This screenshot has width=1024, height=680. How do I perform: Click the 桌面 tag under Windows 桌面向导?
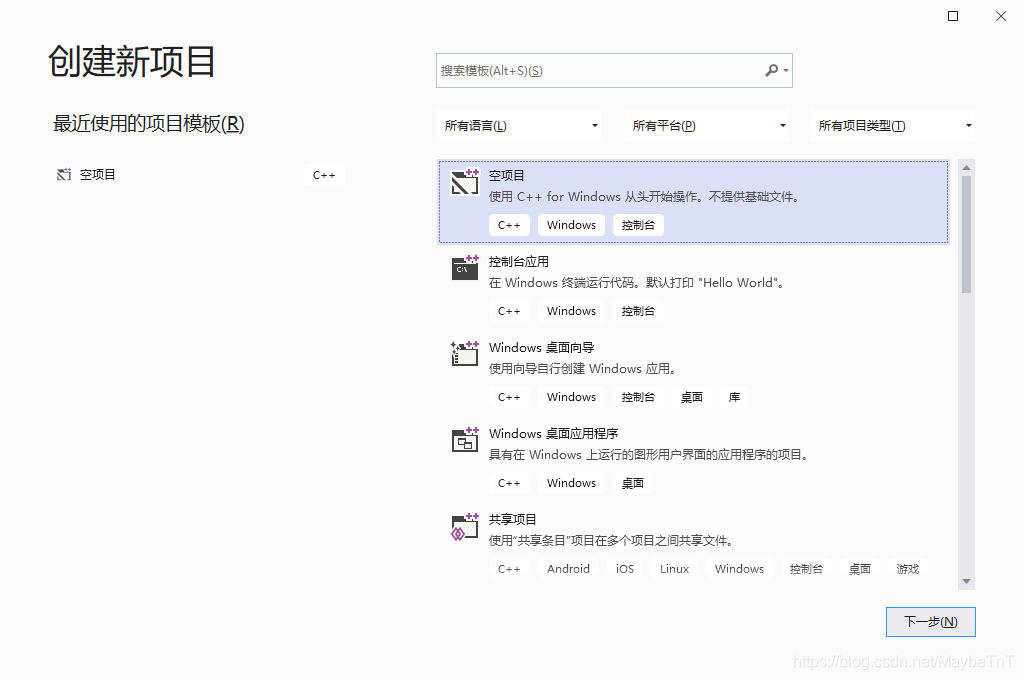tap(692, 397)
